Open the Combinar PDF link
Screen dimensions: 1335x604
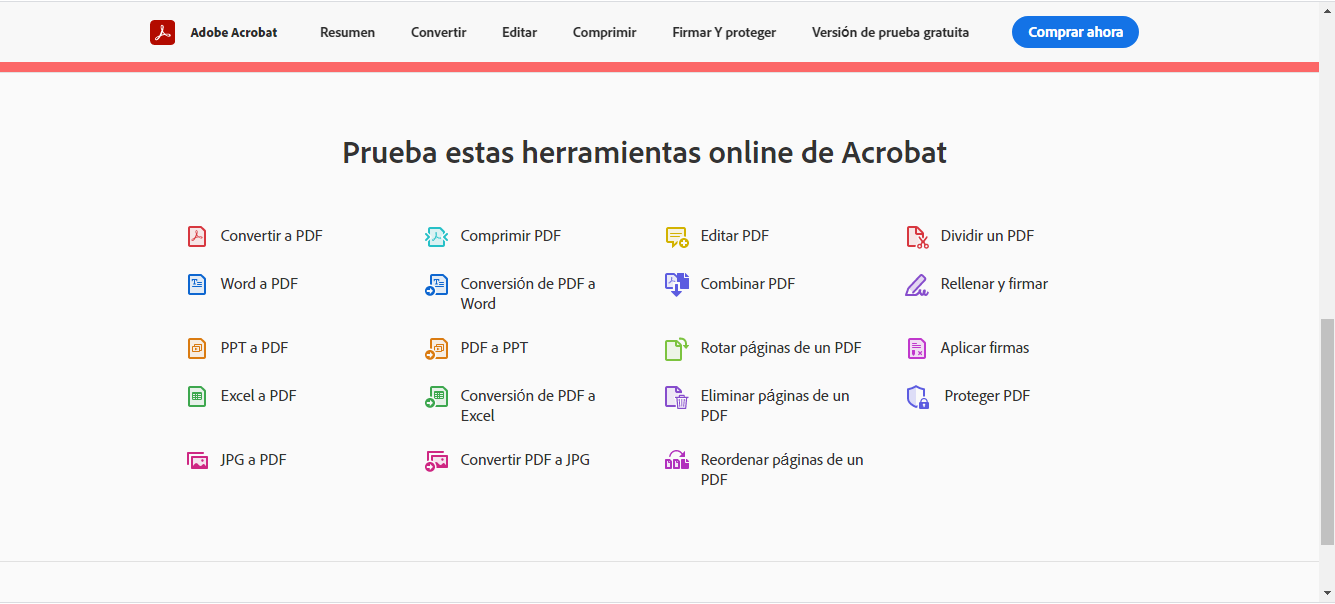click(x=748, y=284)
